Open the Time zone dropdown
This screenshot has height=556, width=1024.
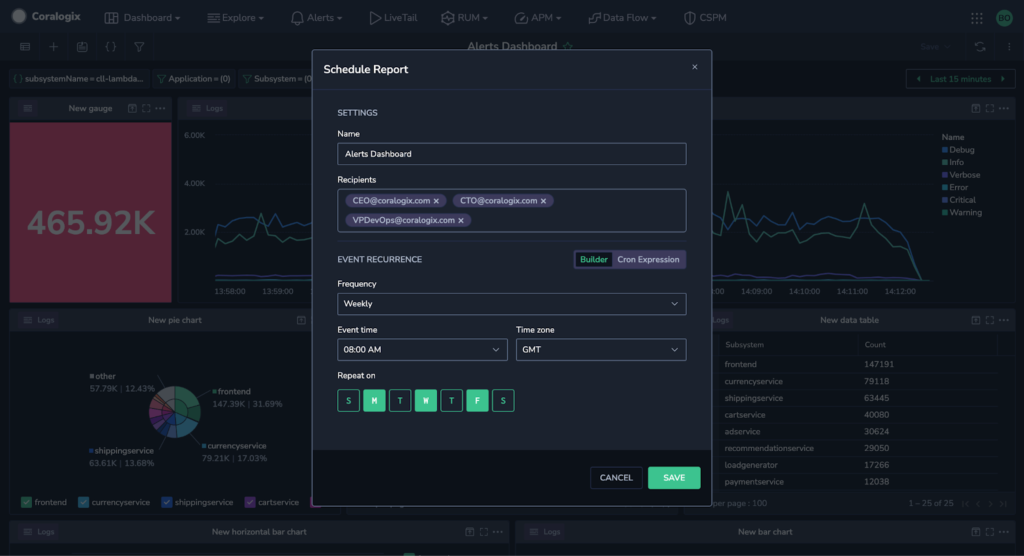pos(601,350)
